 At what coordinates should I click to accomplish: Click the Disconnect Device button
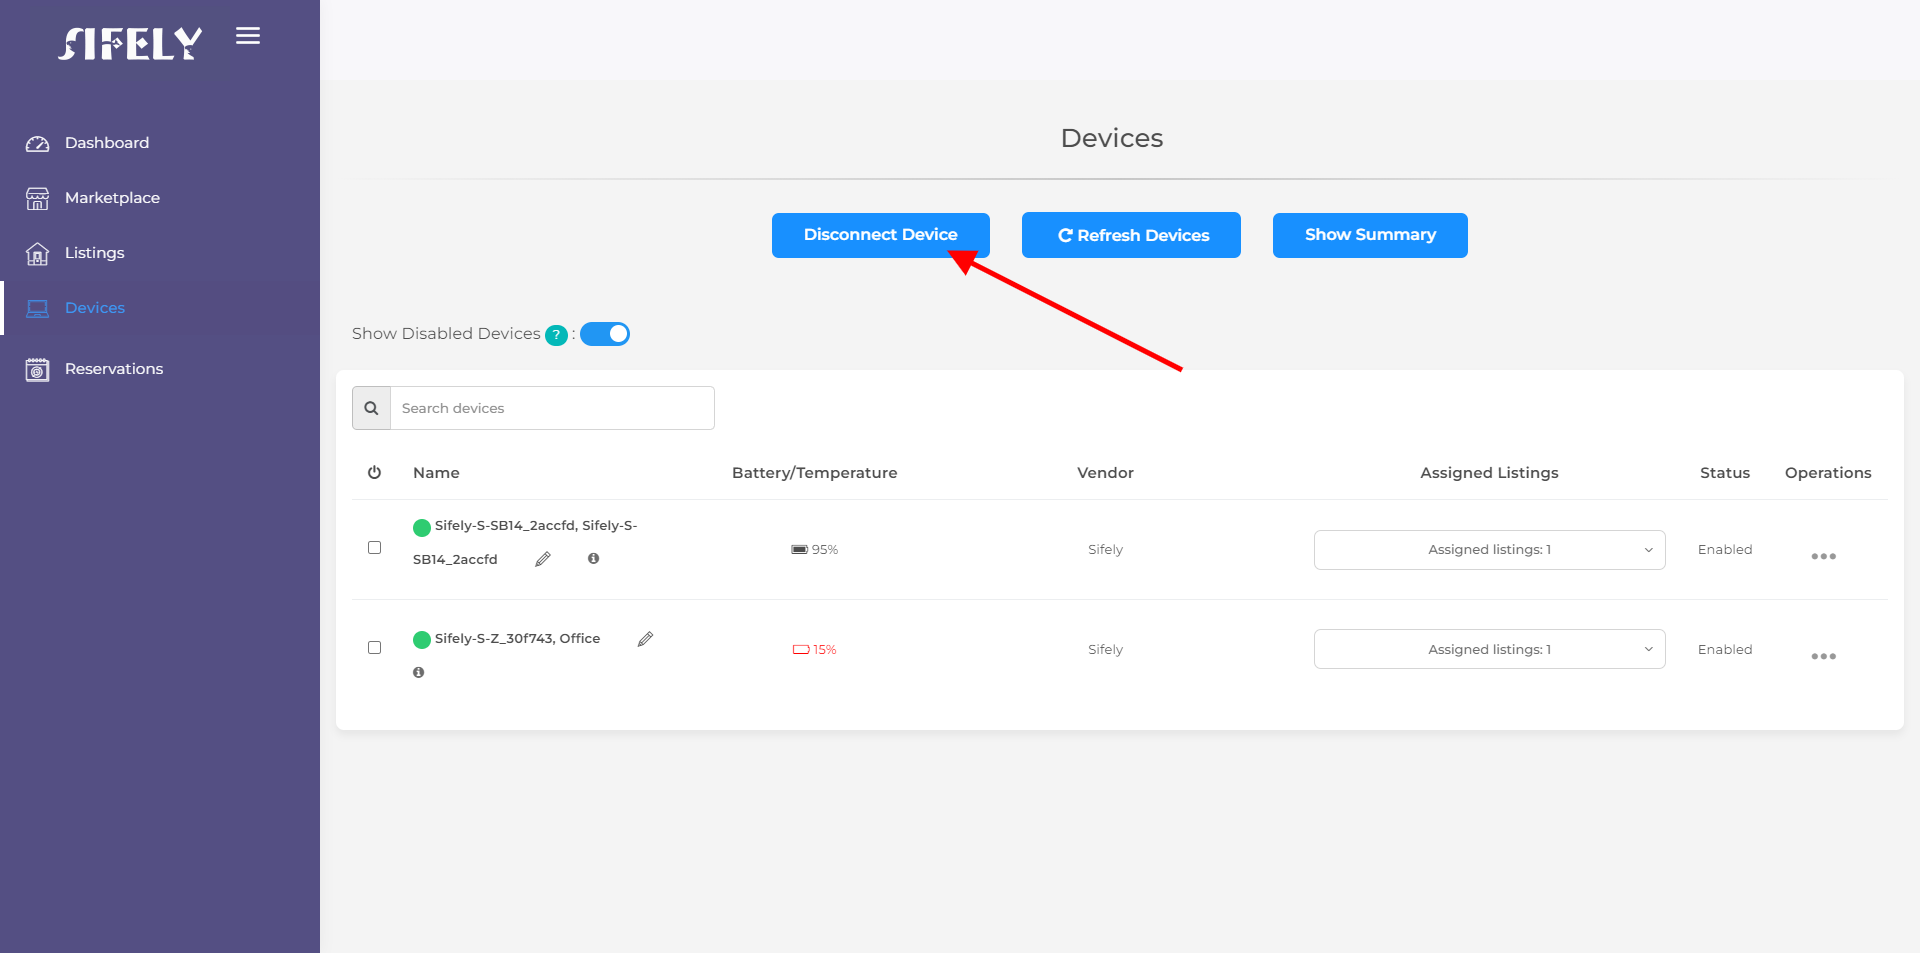(x=880, y=235)
